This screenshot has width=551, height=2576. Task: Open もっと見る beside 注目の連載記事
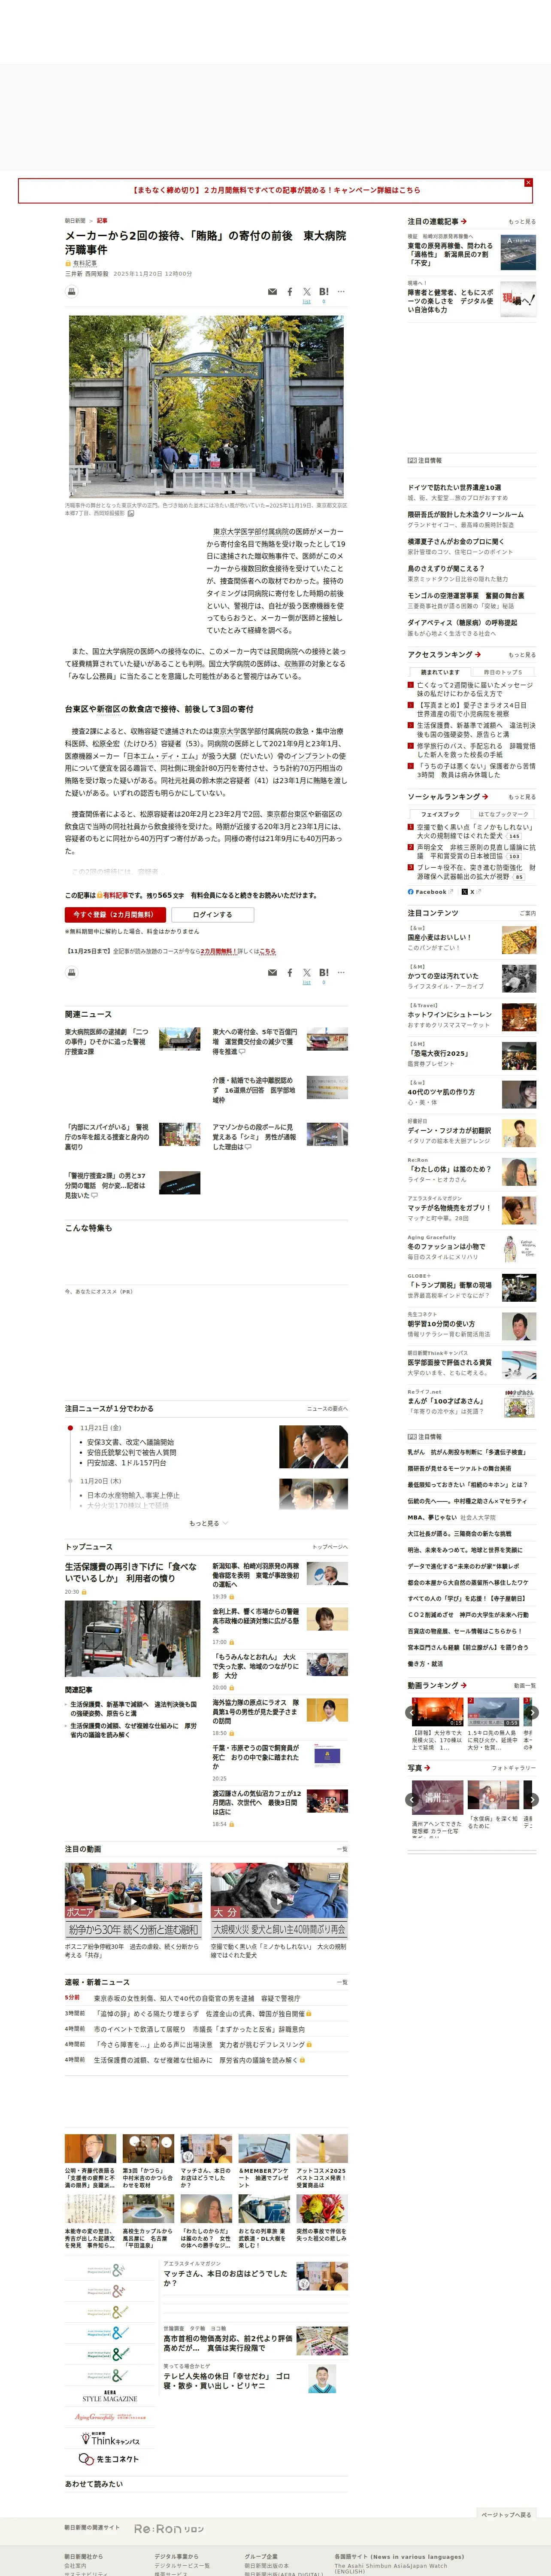tap(521, 222)
